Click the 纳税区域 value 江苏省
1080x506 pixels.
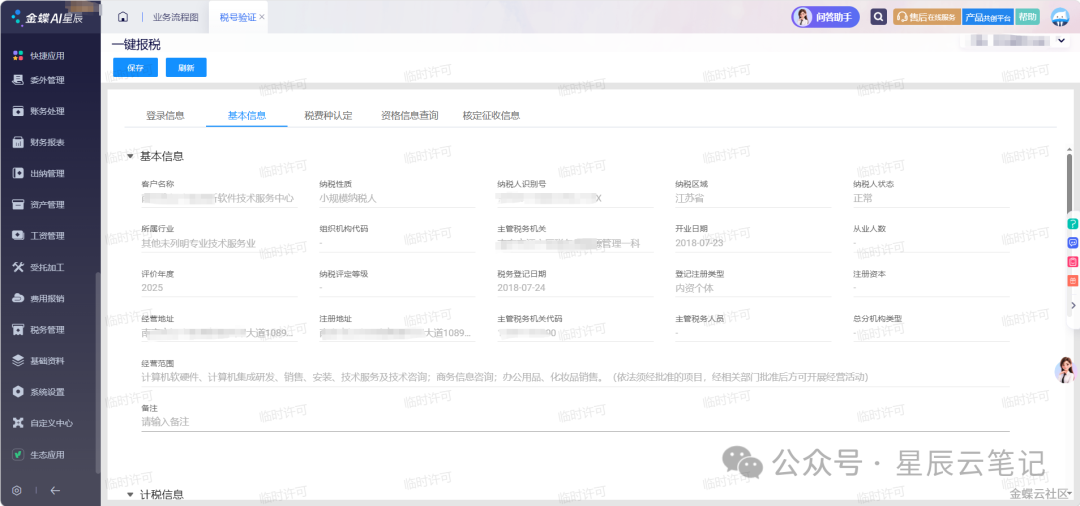(690, 198)
